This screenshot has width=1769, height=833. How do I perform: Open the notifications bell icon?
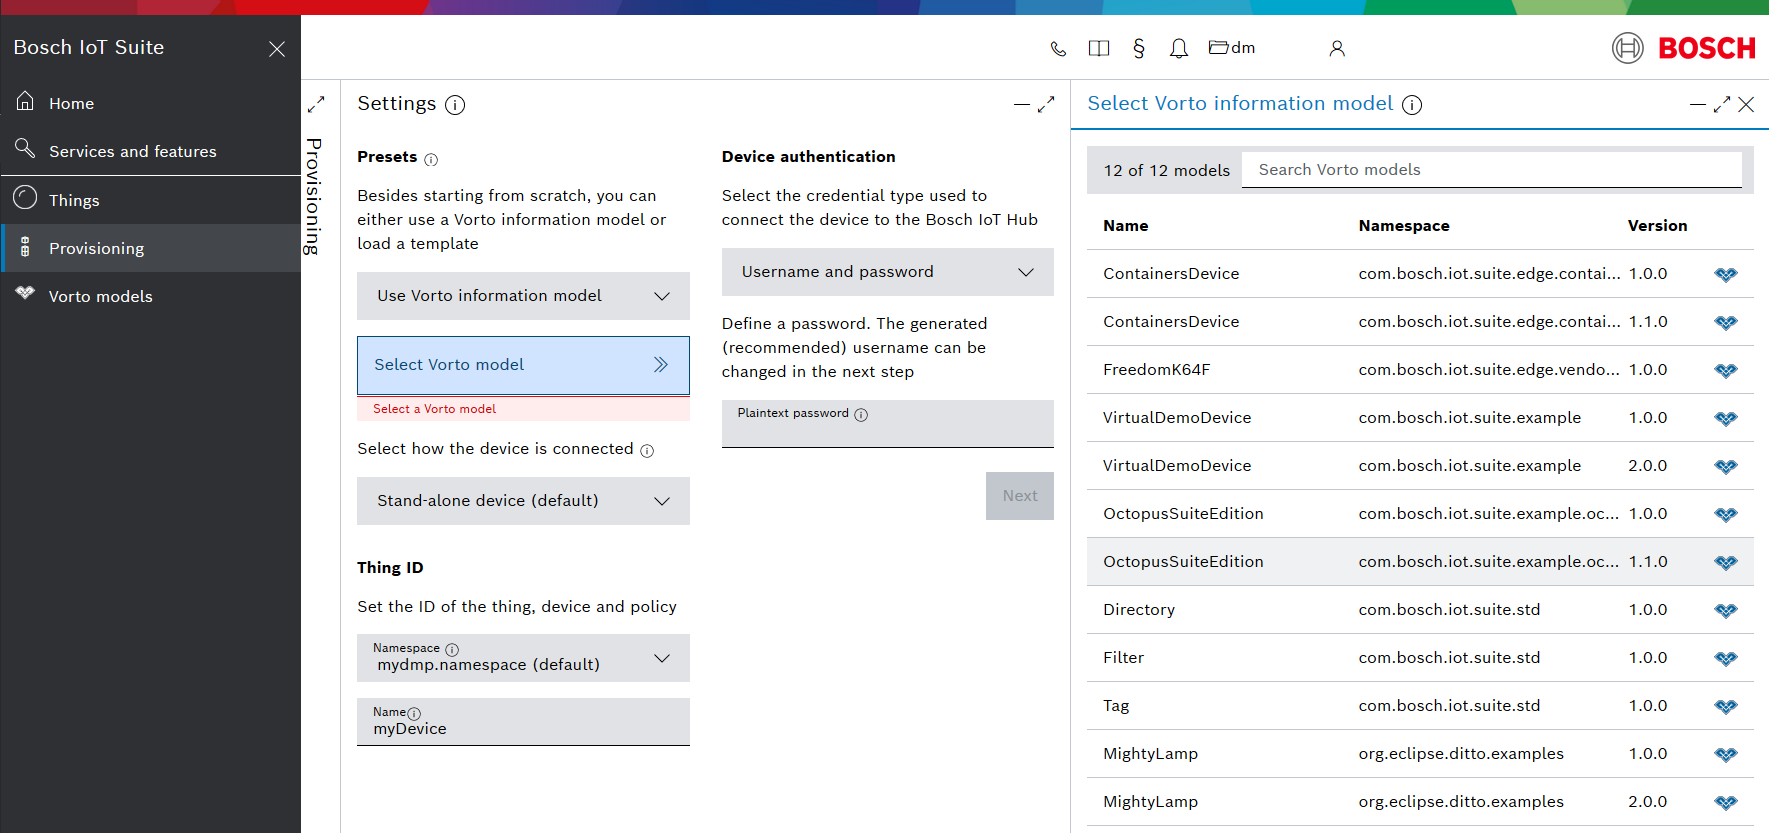coord(1179,48)
